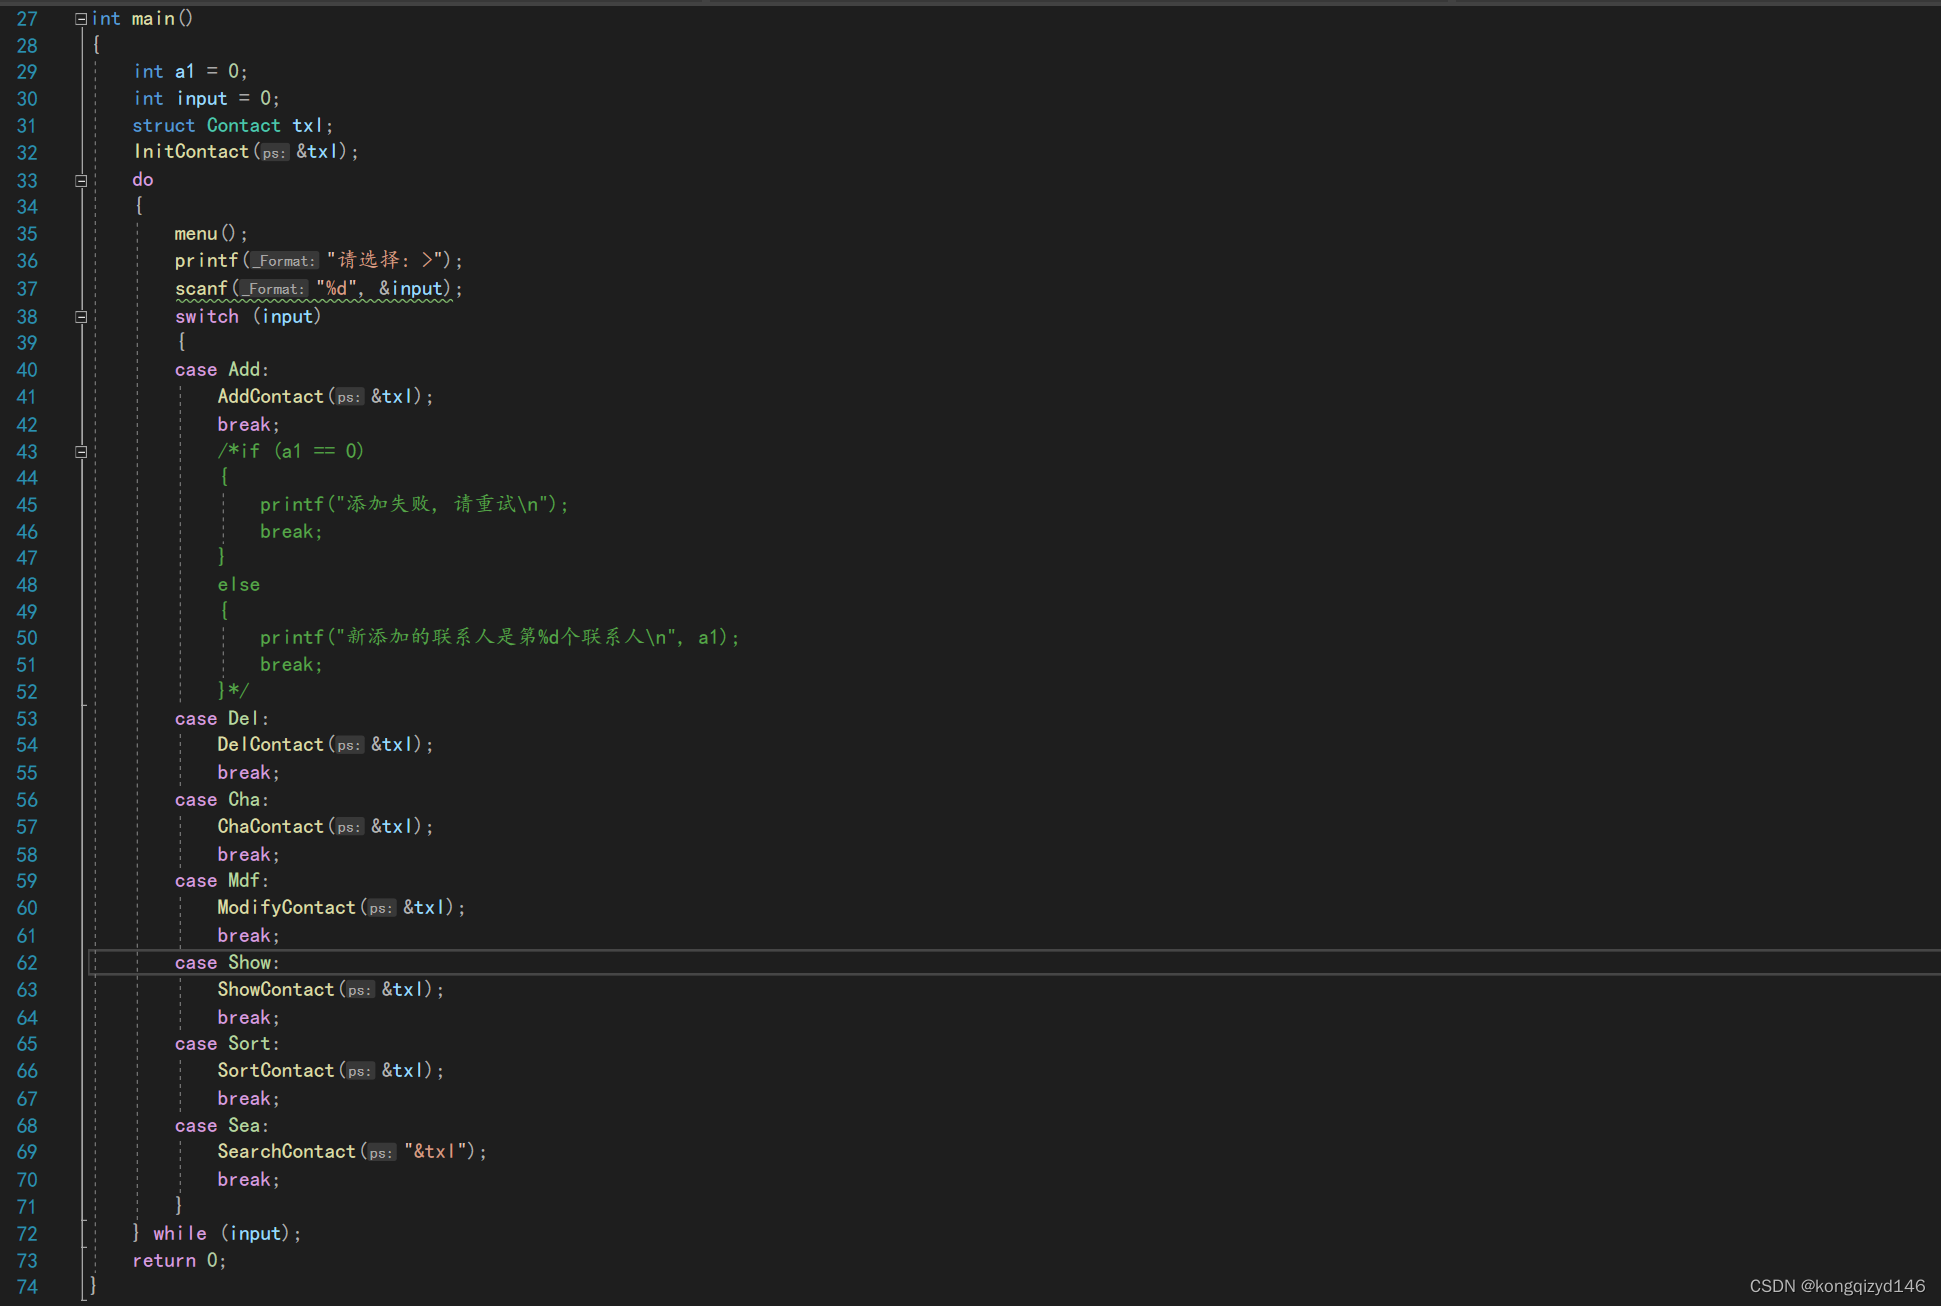
Task: Click the ModifyContact function call
Action: coord(342,908)
